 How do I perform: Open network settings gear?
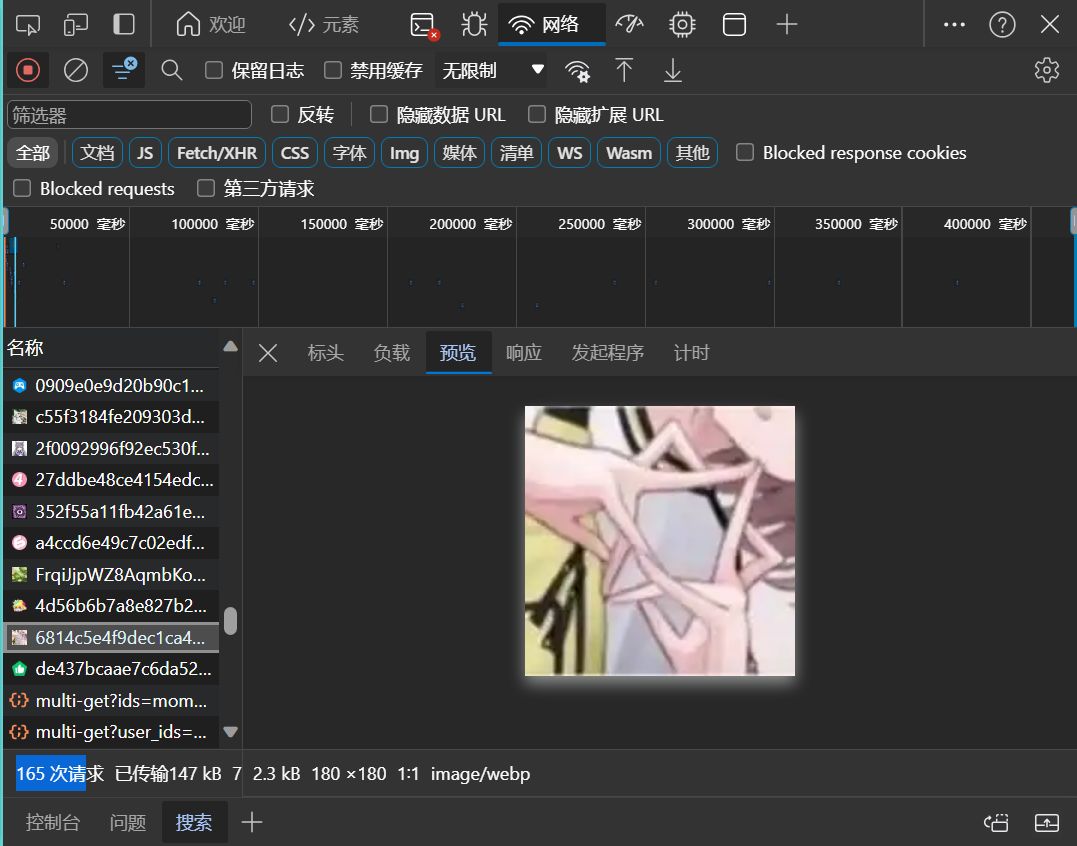pos(1046,70)
